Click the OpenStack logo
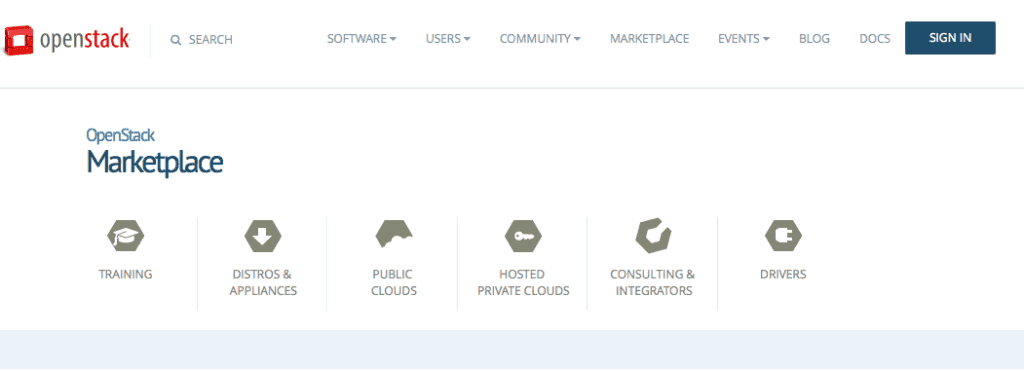 (x=67, y=40)
